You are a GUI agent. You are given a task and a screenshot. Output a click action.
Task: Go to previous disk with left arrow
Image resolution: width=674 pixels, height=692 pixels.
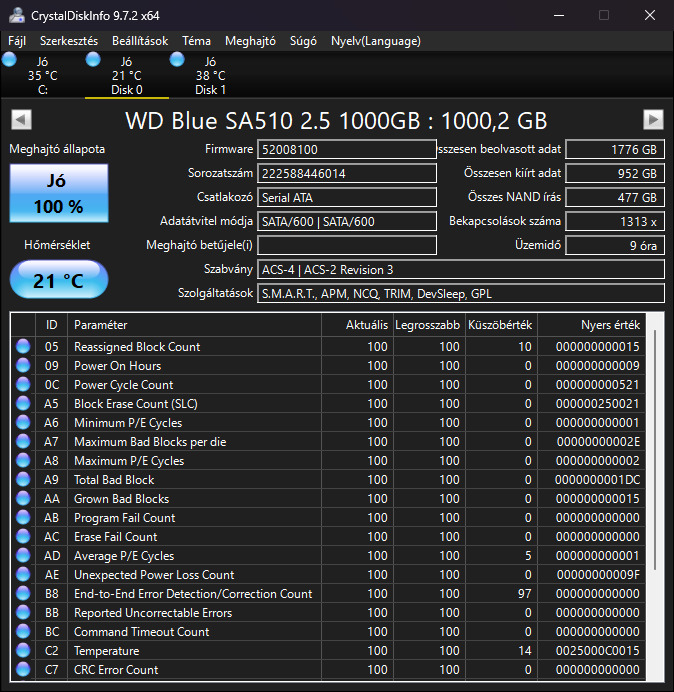click(x=22, y=119)
